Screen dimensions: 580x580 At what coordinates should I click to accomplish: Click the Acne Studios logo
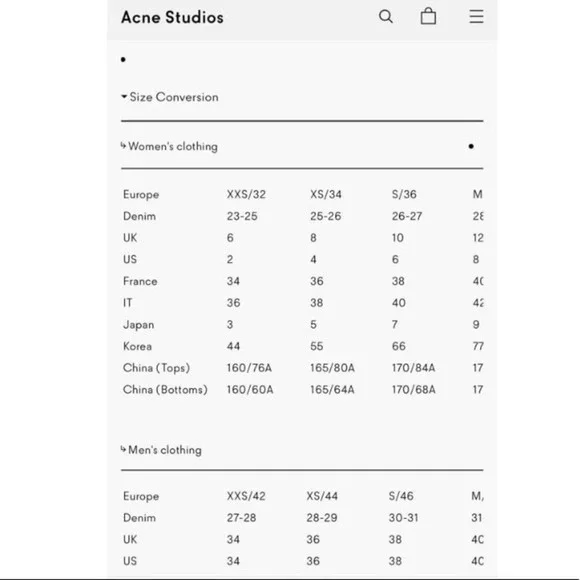[x=172, y=17]
